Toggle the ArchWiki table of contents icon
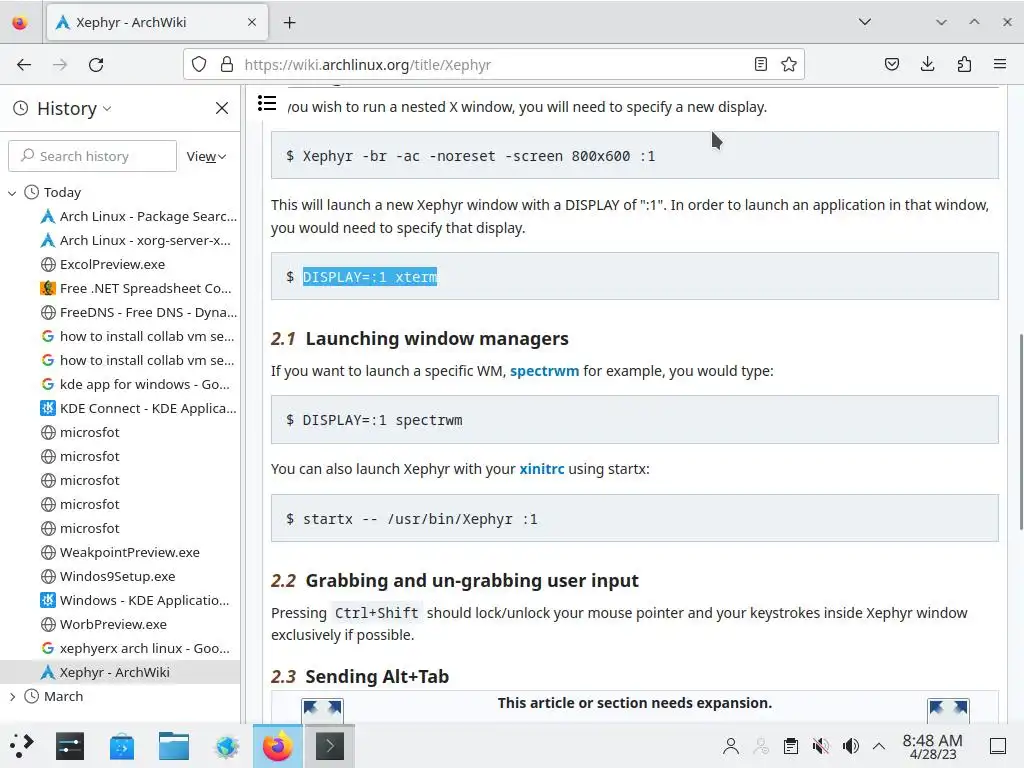This screenshot has height=768, width=1024. point(267,103)
